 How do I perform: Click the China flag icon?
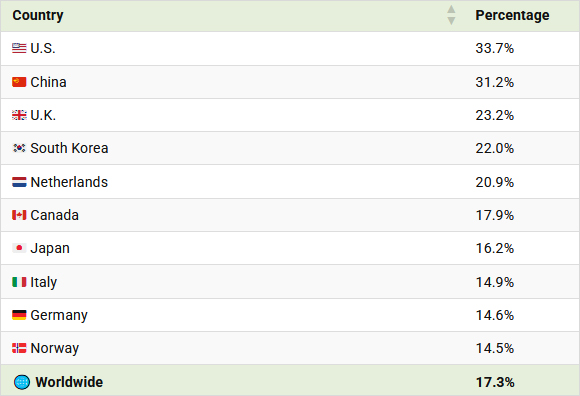coord(19,82)
